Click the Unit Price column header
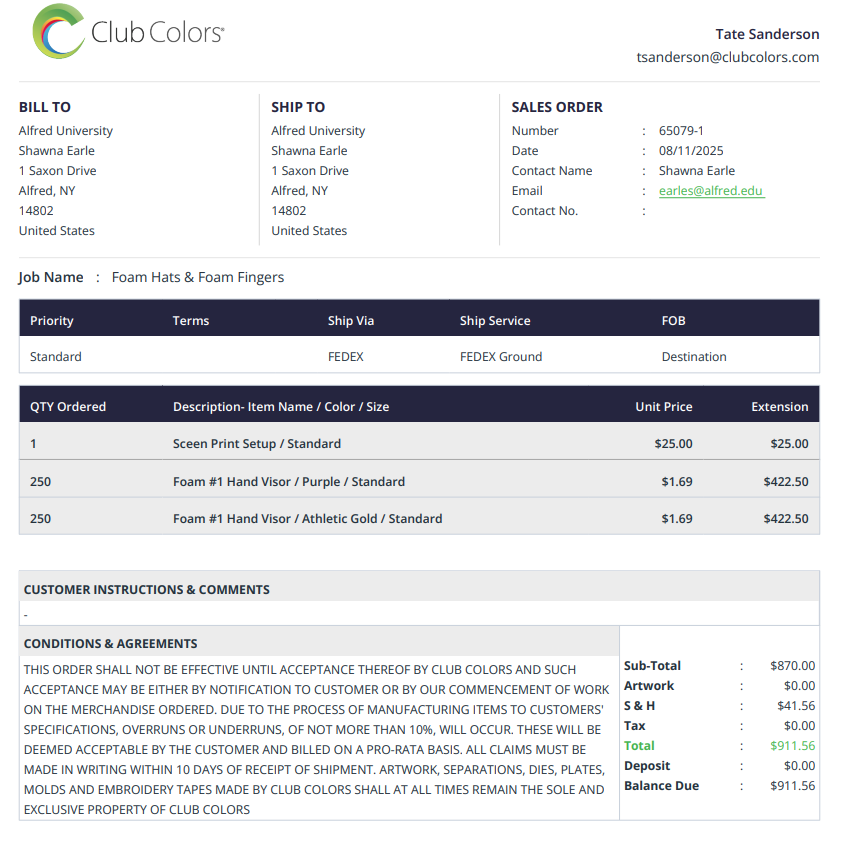Viewport: 842px width, 843px height. (663, 406)
